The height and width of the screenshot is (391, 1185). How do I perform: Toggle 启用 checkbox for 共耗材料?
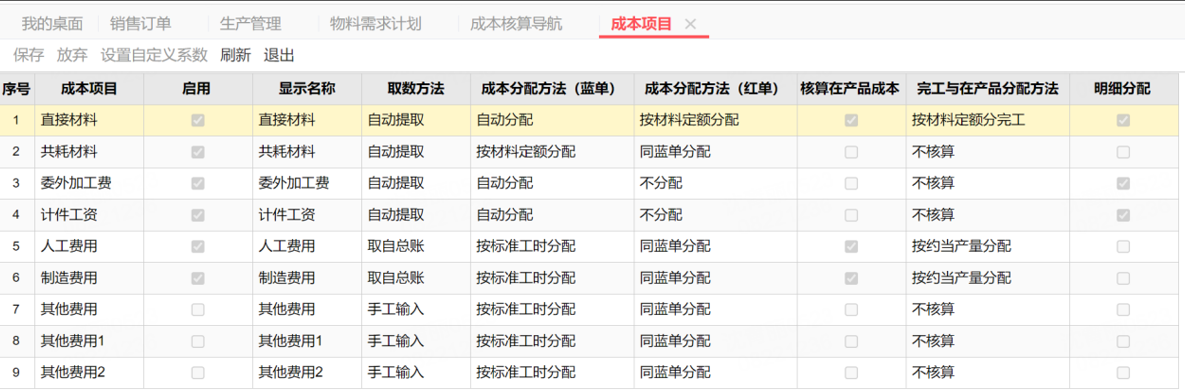tap(198, 152)
